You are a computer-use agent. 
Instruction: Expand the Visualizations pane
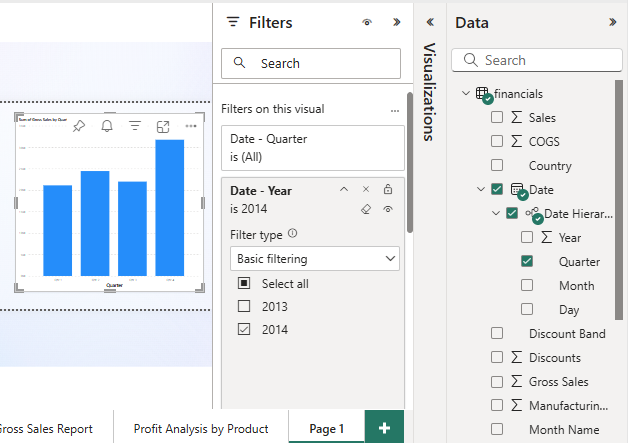click(430, 22)
